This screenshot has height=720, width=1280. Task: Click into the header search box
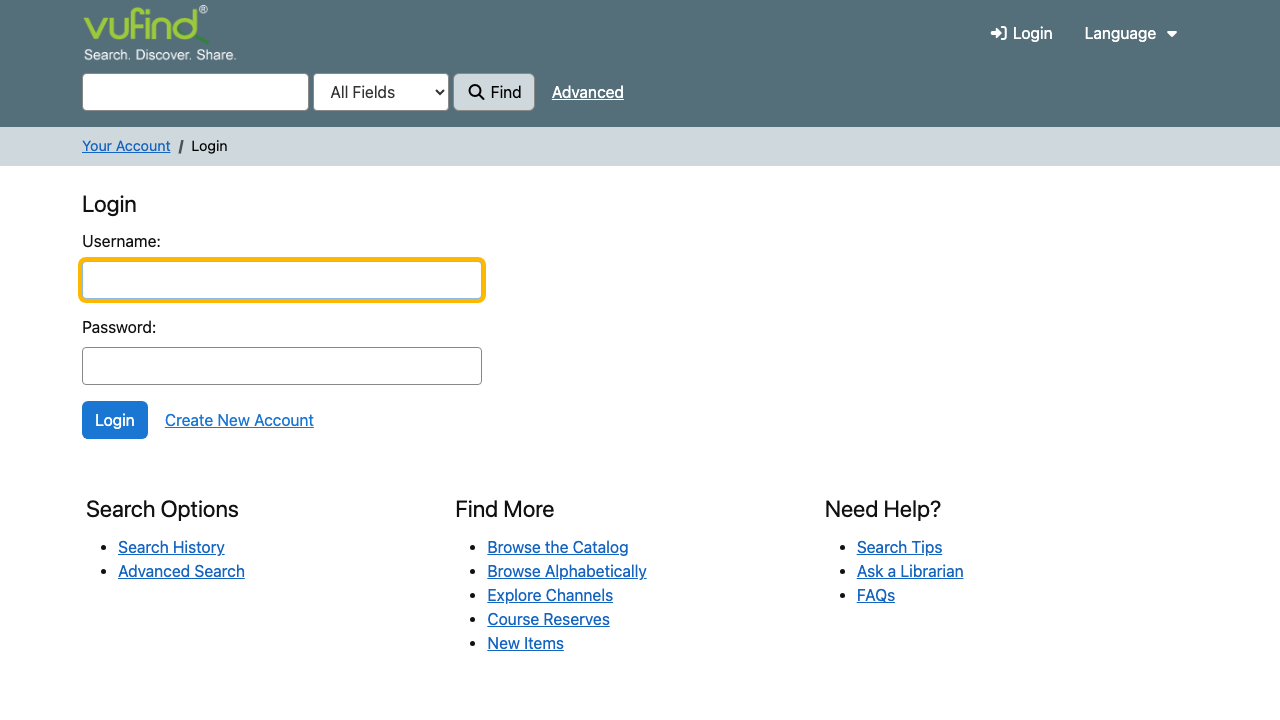(x=195, y=92)
